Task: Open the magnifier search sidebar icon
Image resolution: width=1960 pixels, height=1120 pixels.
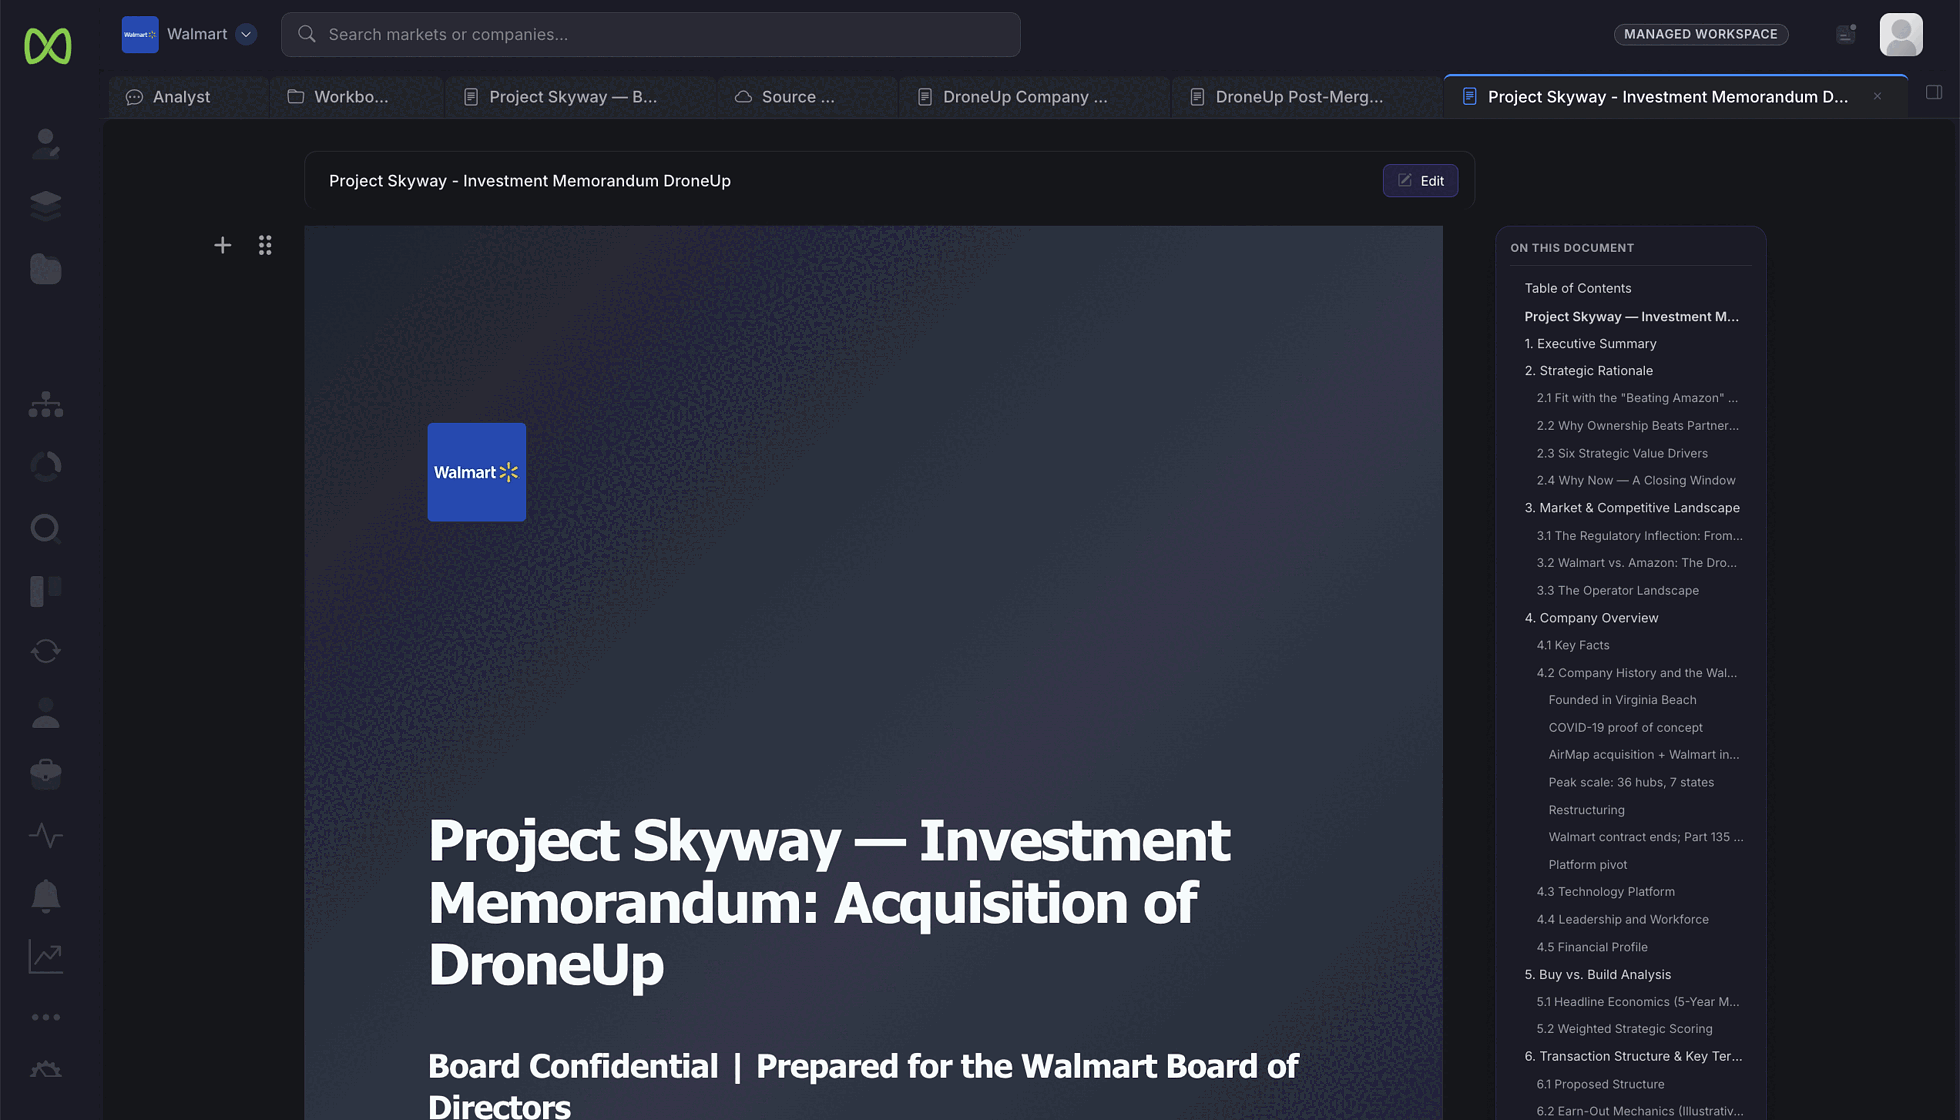Action: coord(45,528)
